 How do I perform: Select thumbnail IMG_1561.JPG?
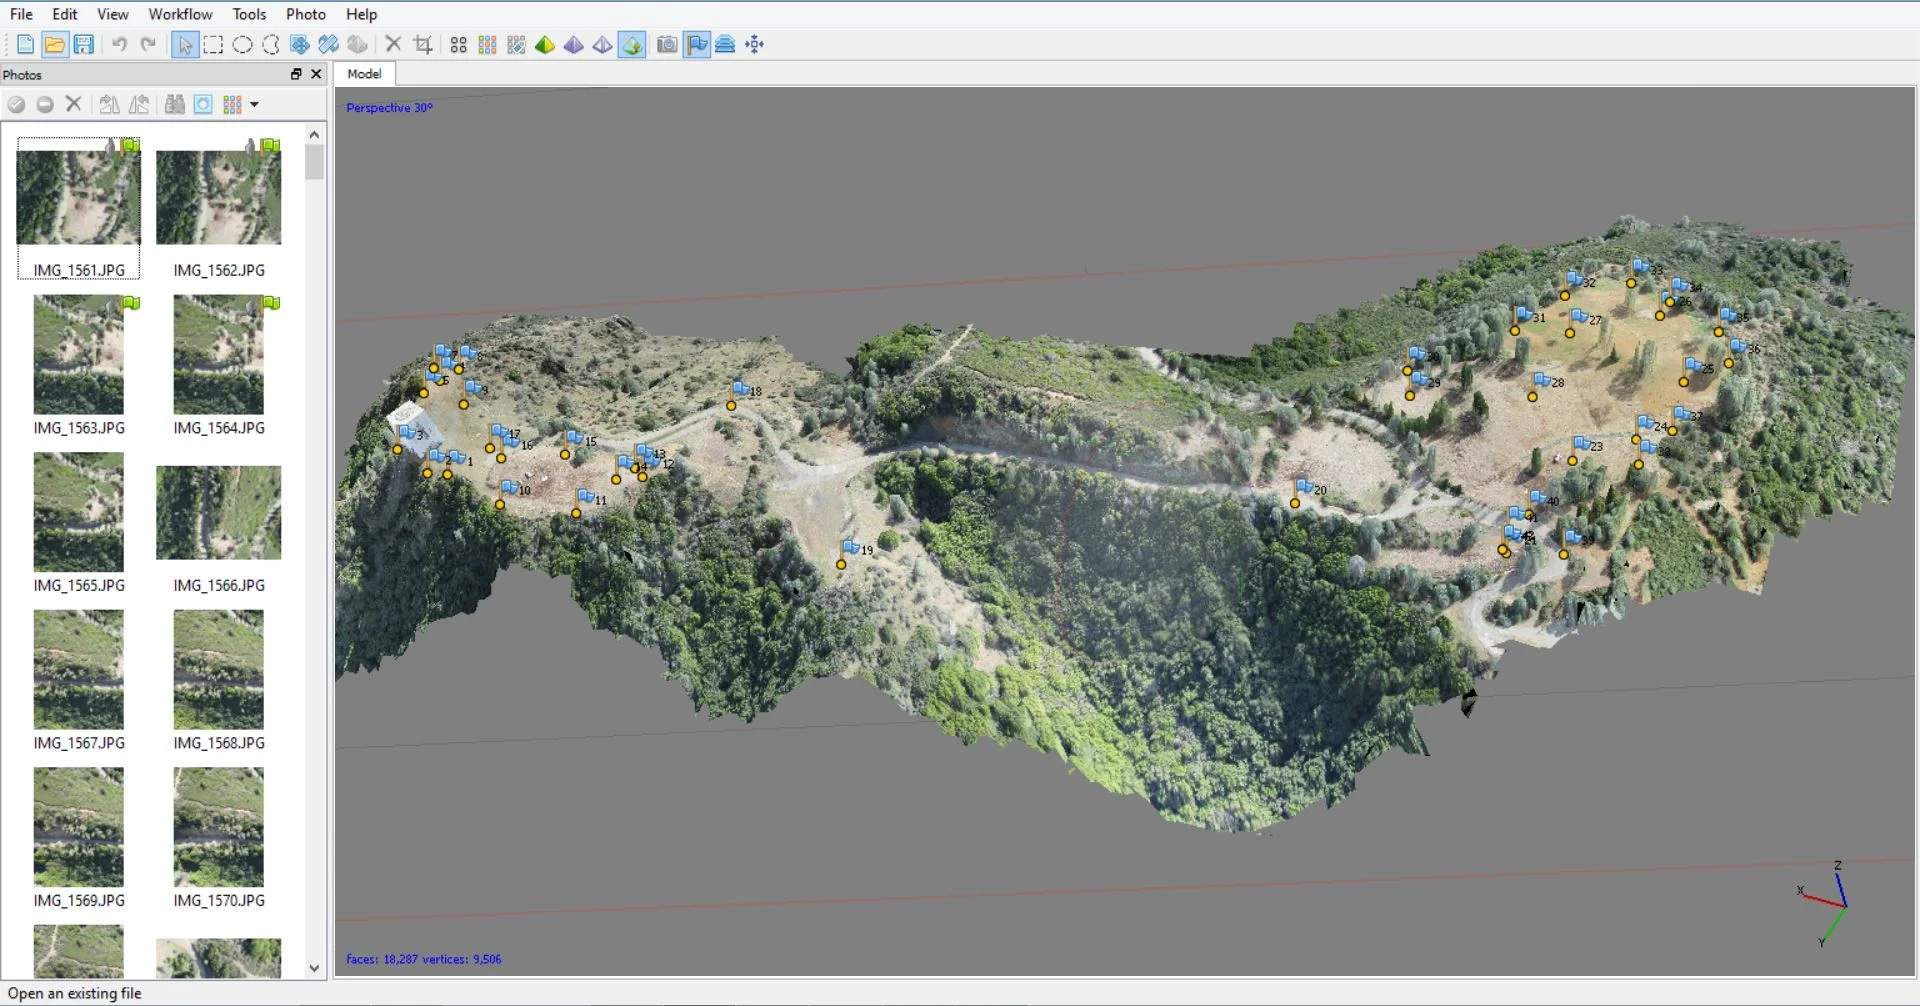(x=79, y=197)
